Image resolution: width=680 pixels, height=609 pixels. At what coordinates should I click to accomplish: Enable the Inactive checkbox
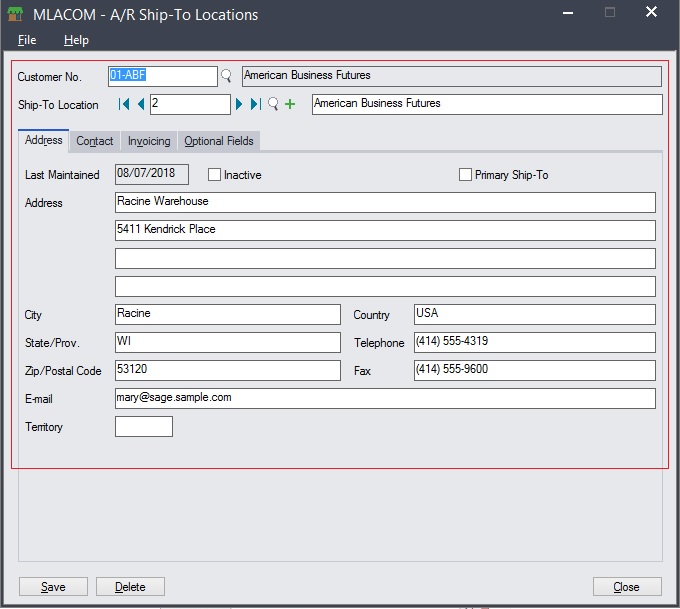coord(214,175)
